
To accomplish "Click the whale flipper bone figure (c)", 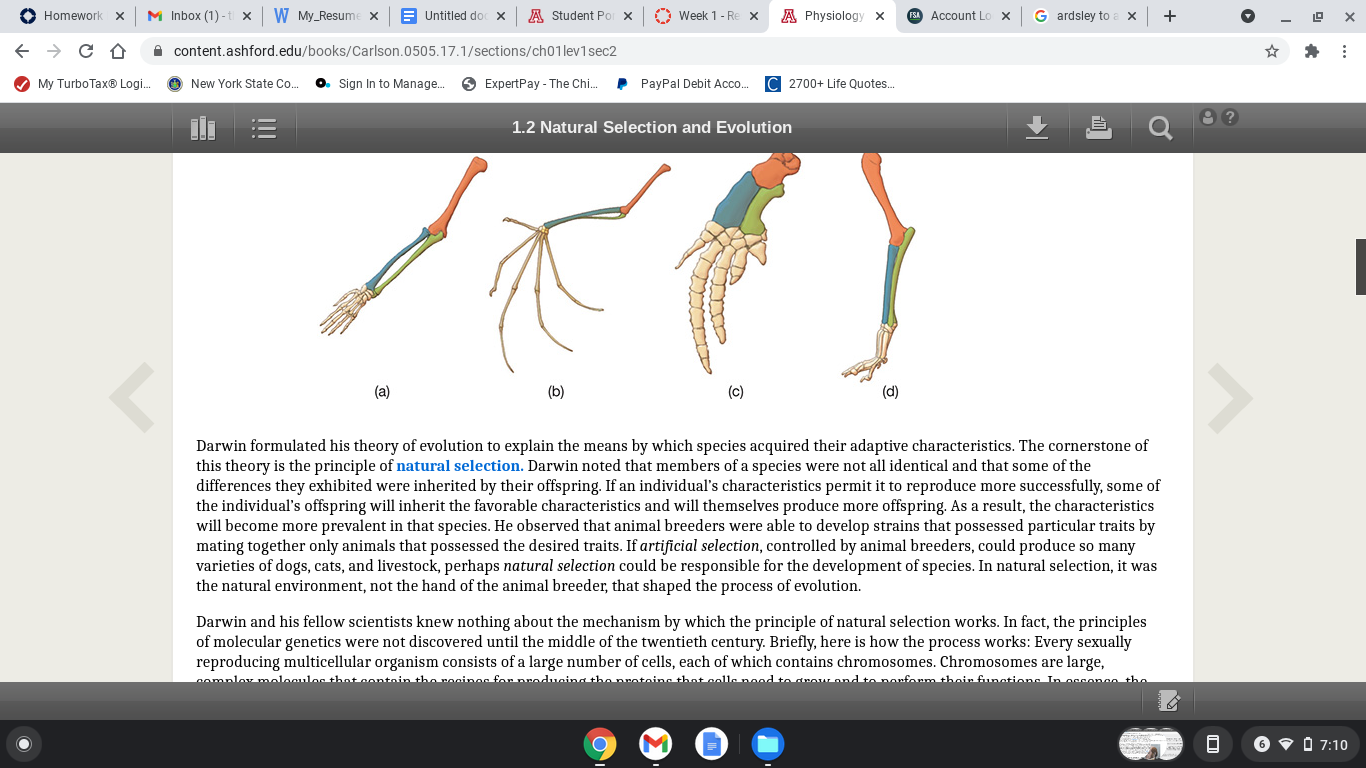I will coord(739,262).
